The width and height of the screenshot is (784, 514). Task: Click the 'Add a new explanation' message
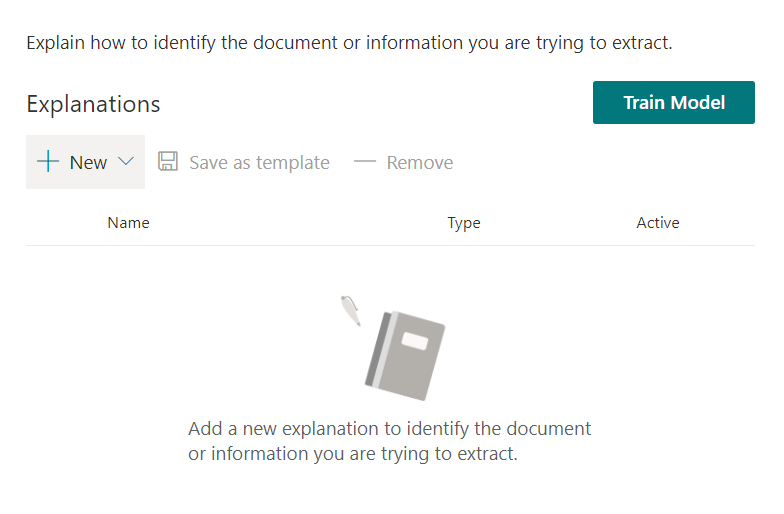point(389,429)
